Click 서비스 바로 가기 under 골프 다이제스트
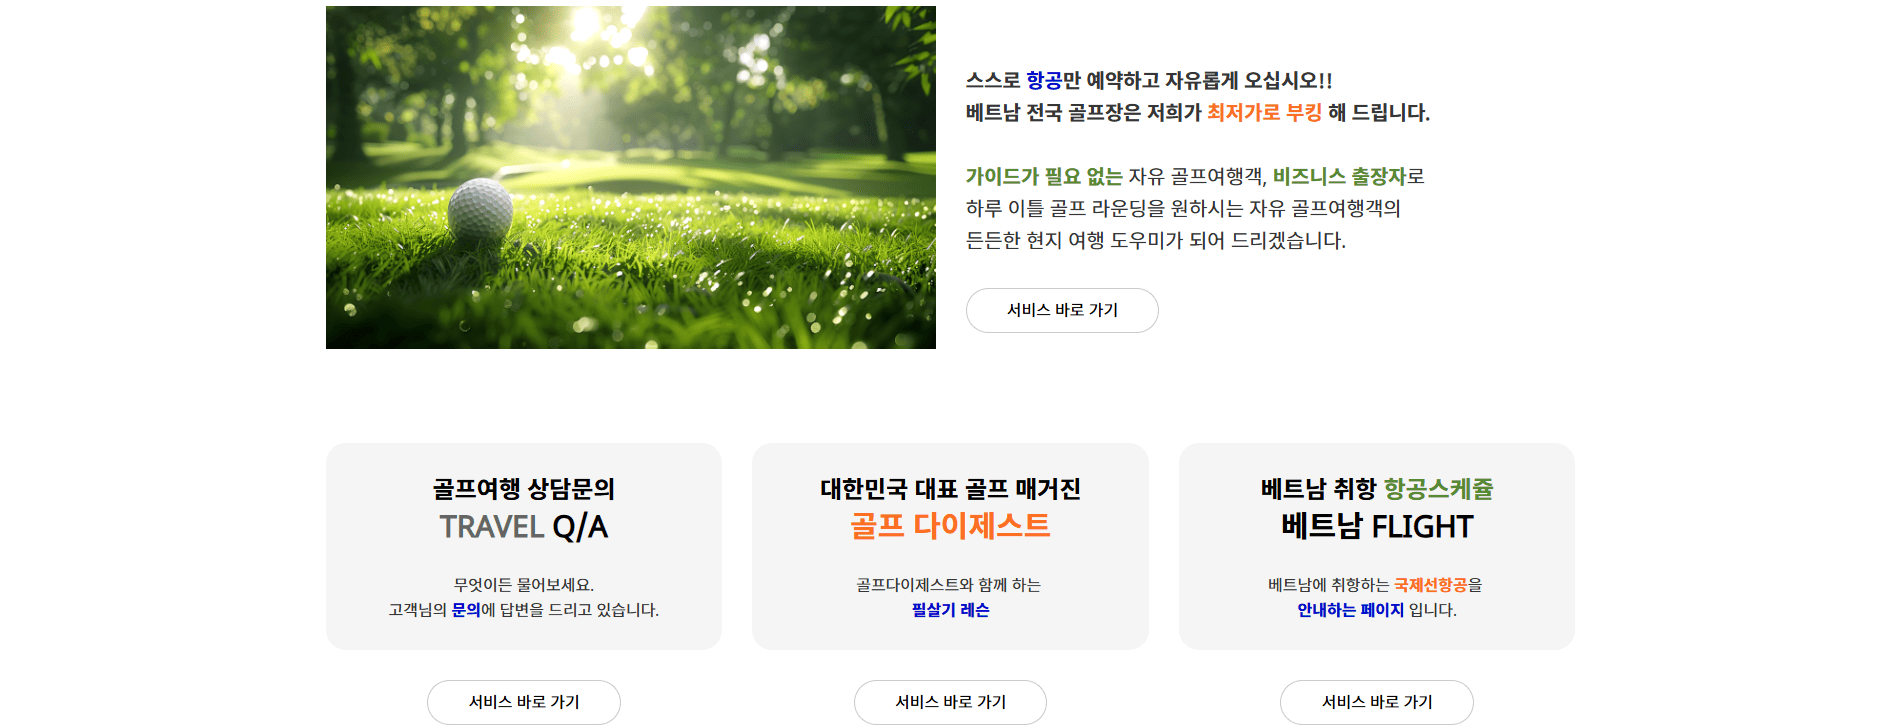 [x=950, y=702]
